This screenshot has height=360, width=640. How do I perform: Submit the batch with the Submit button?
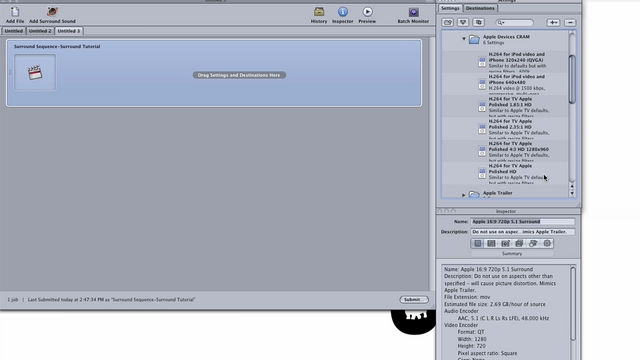tap(414, 300)
